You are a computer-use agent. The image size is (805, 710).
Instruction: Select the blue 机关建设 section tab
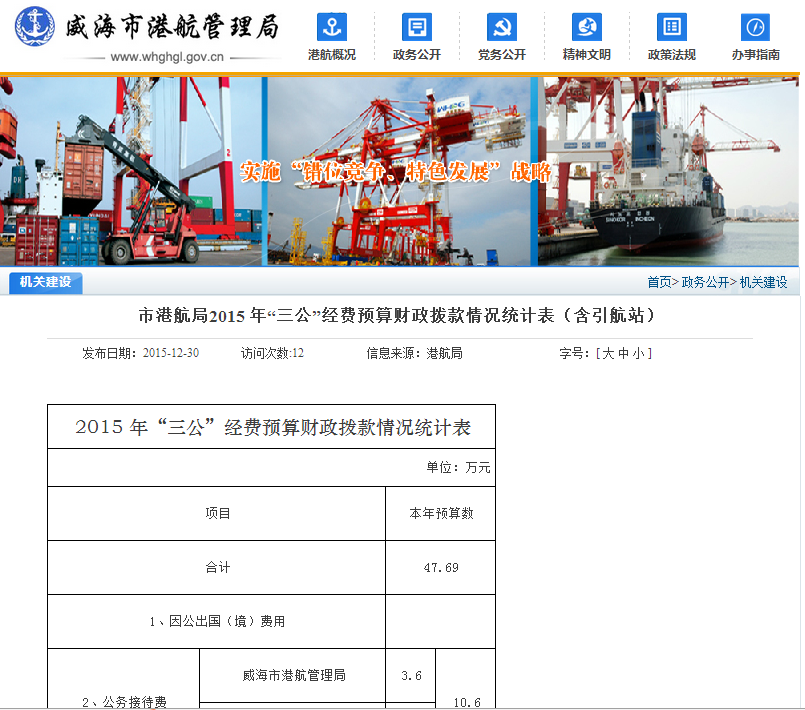coord(45,282)
